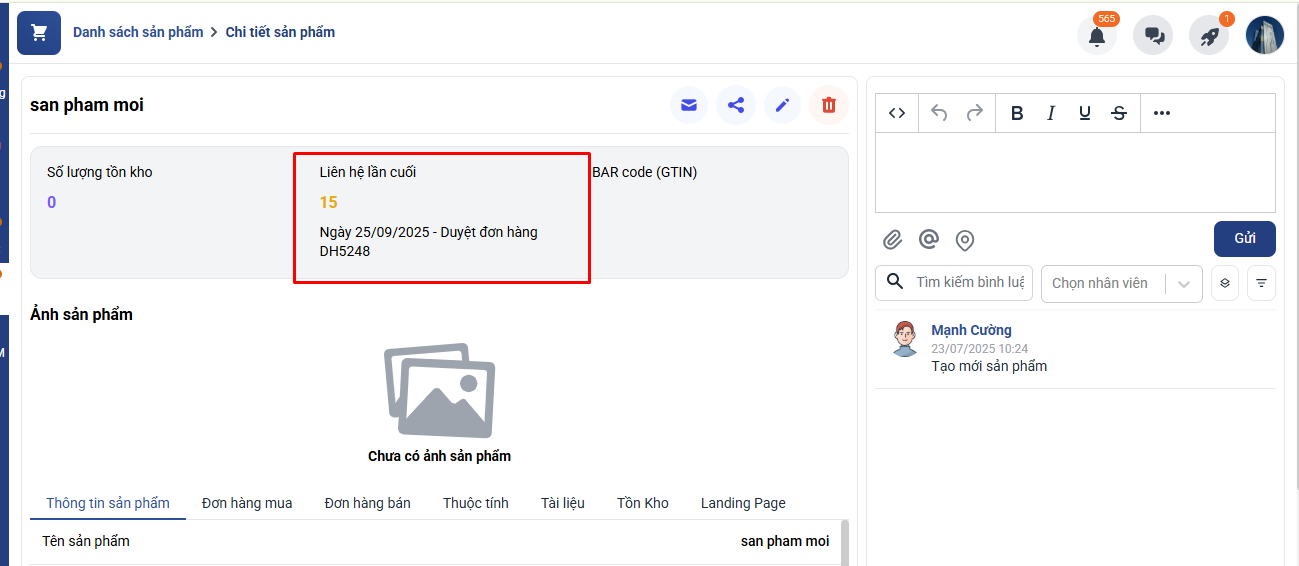Edit product with pencil icon
This screenshot has height=566, width=1299.
(782, 105)
